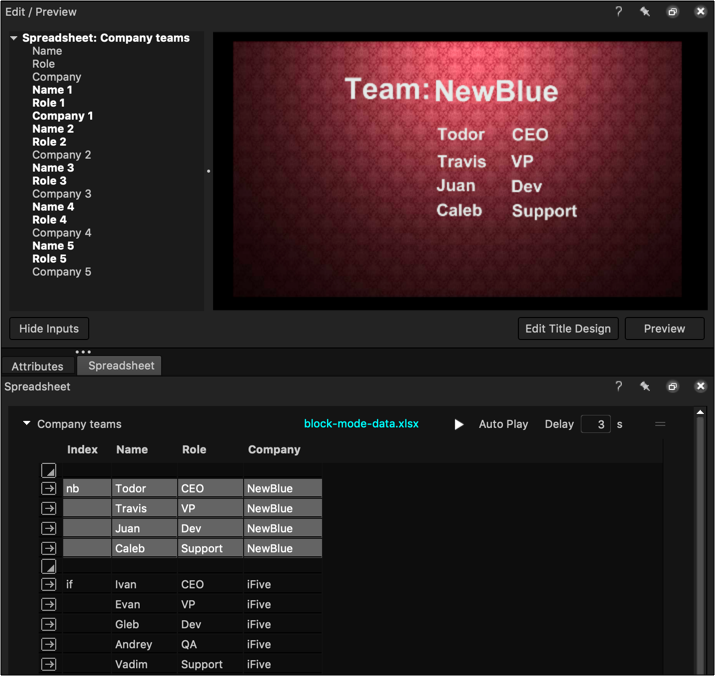Select Role 1 in the inputs tree

click(48, 103)
